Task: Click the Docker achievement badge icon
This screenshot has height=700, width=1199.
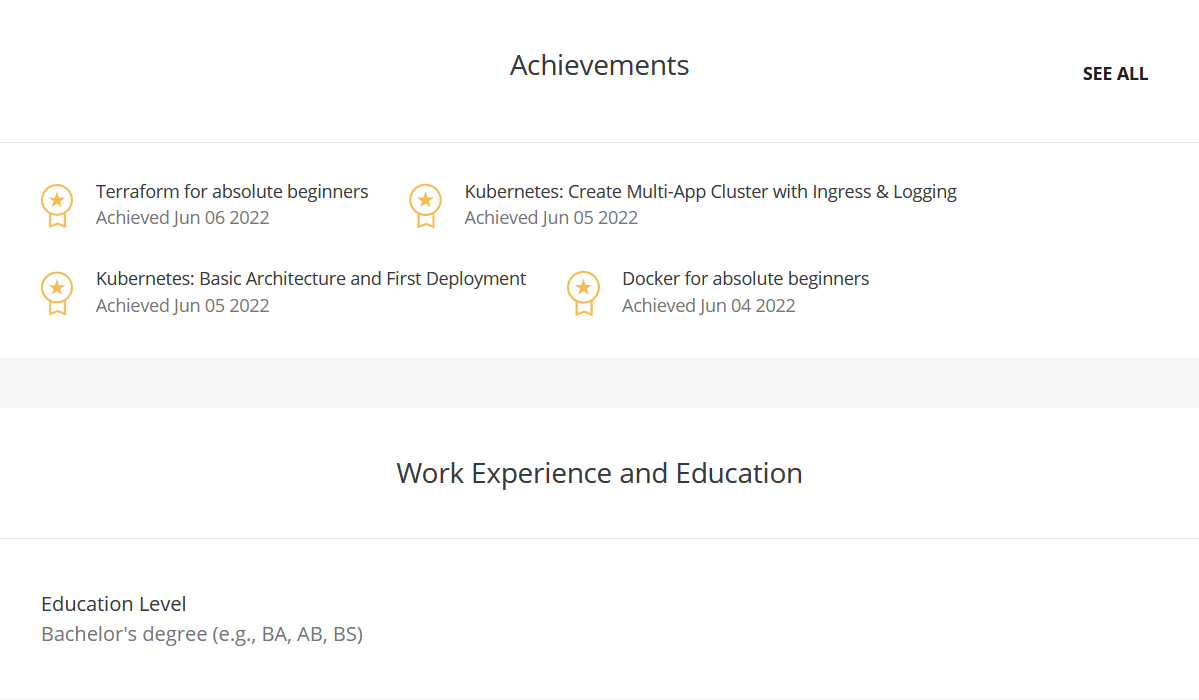Action: [x=583, y=292]
